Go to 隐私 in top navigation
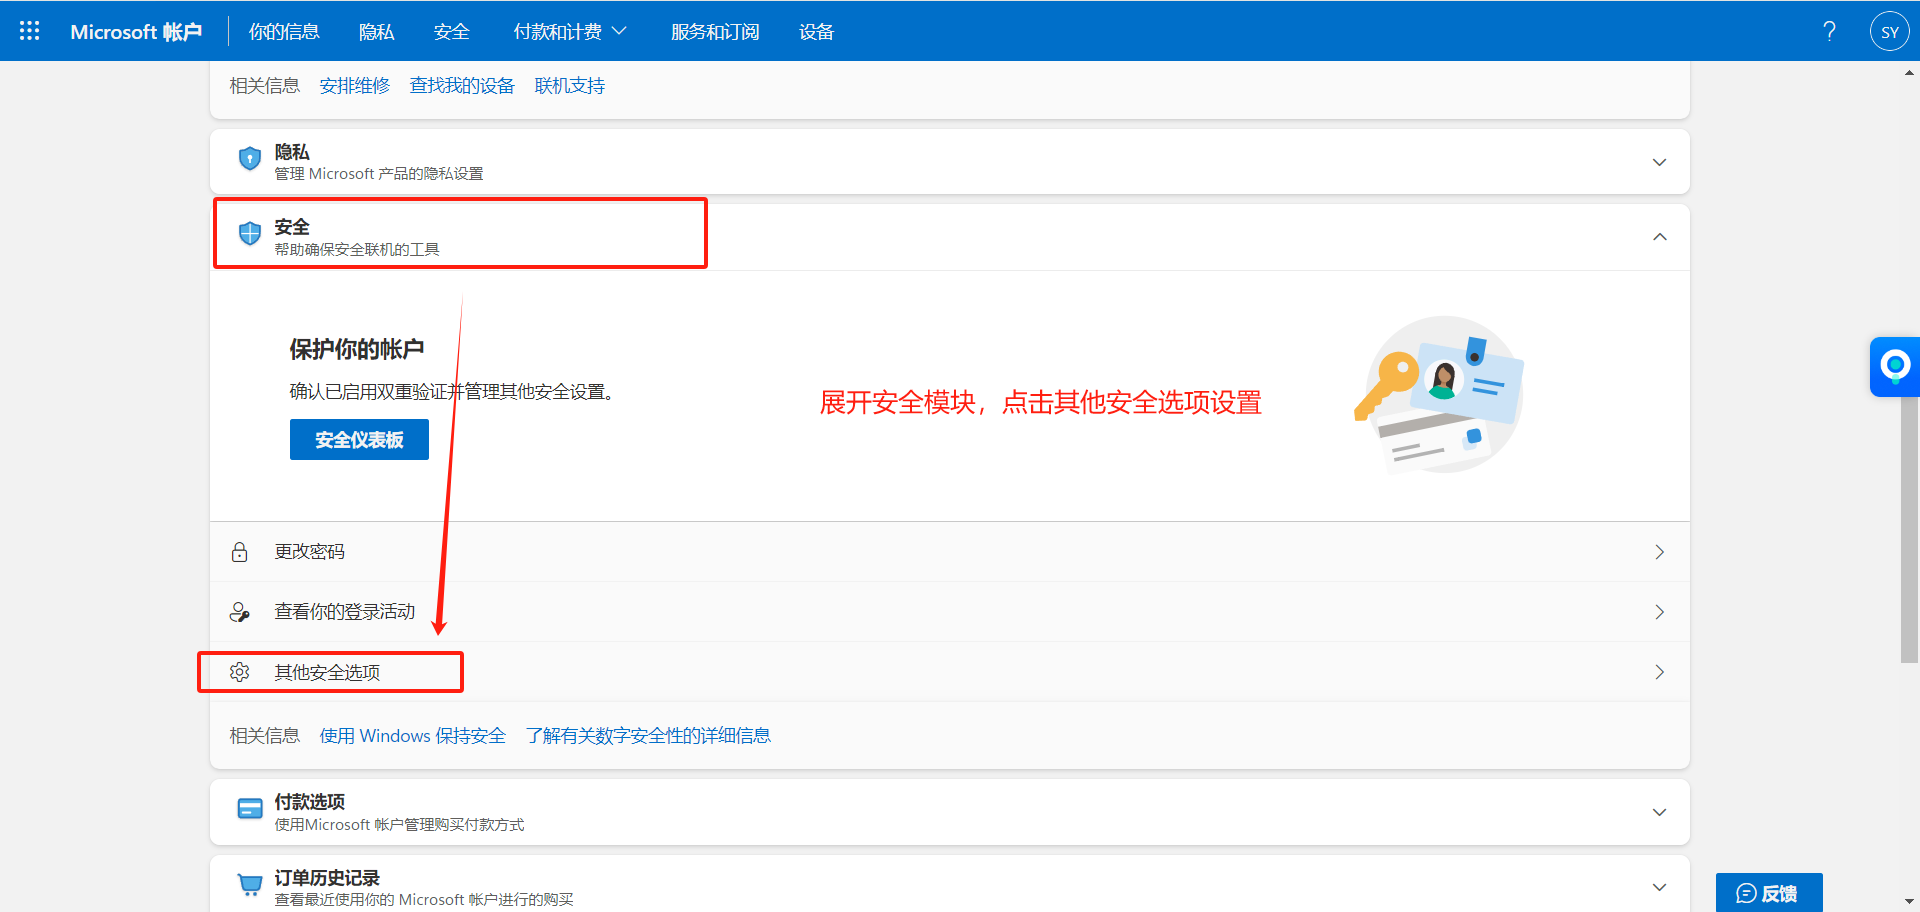Screen dimensions: 1920x912 [377, 32]
